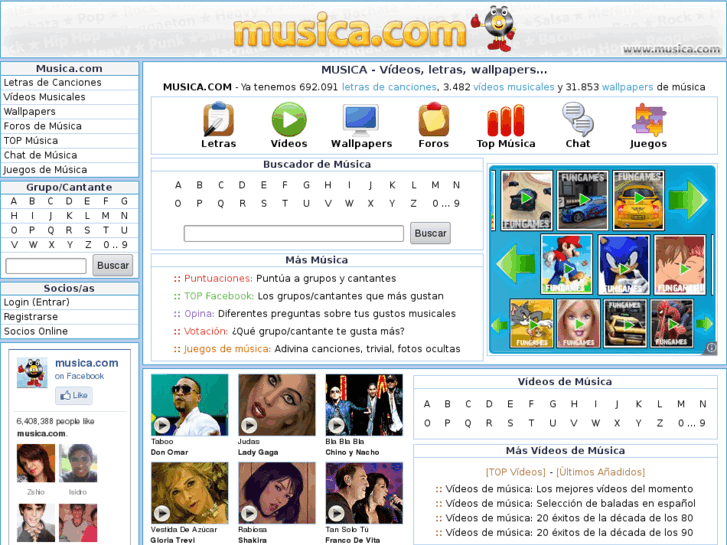Play the Mario game thumbnail
The height and width of the screenshot is (545, 727).
point(567,264)
